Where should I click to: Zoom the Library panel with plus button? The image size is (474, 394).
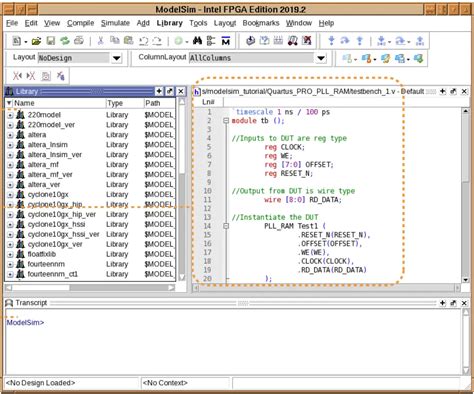click(159, 91)
